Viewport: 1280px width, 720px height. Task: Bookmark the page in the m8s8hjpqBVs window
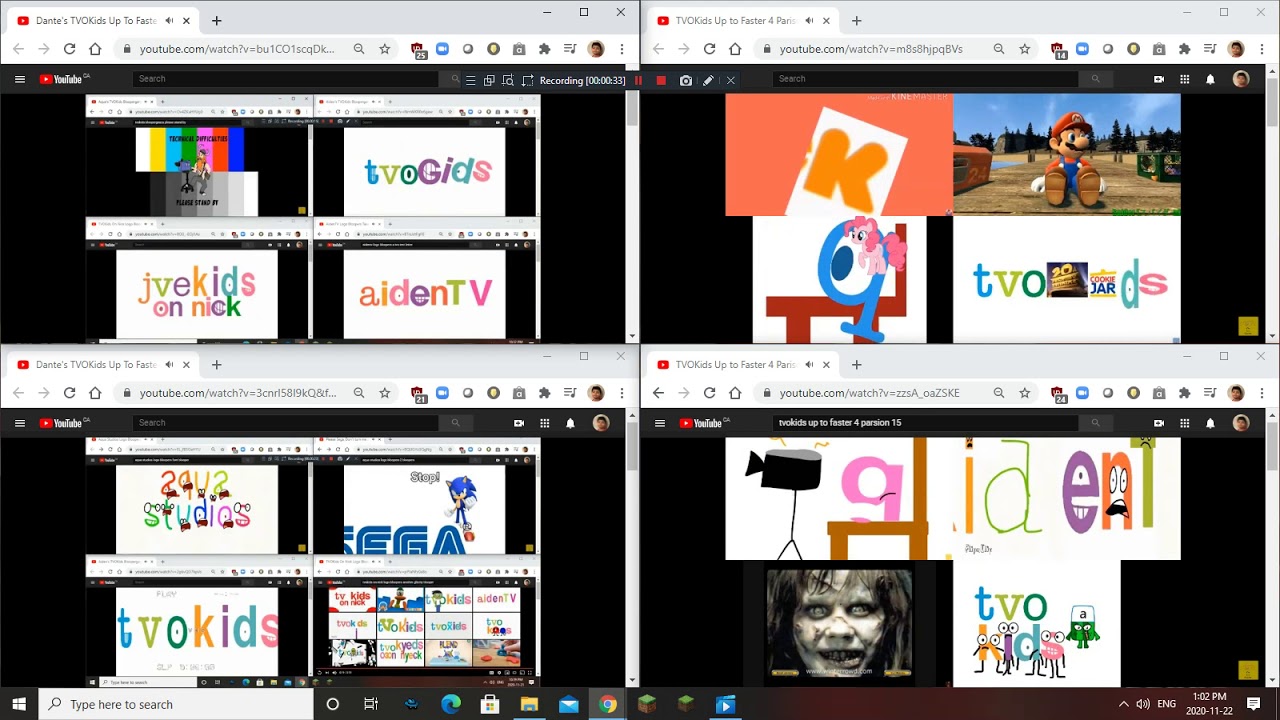click(x=1024, y=49)
